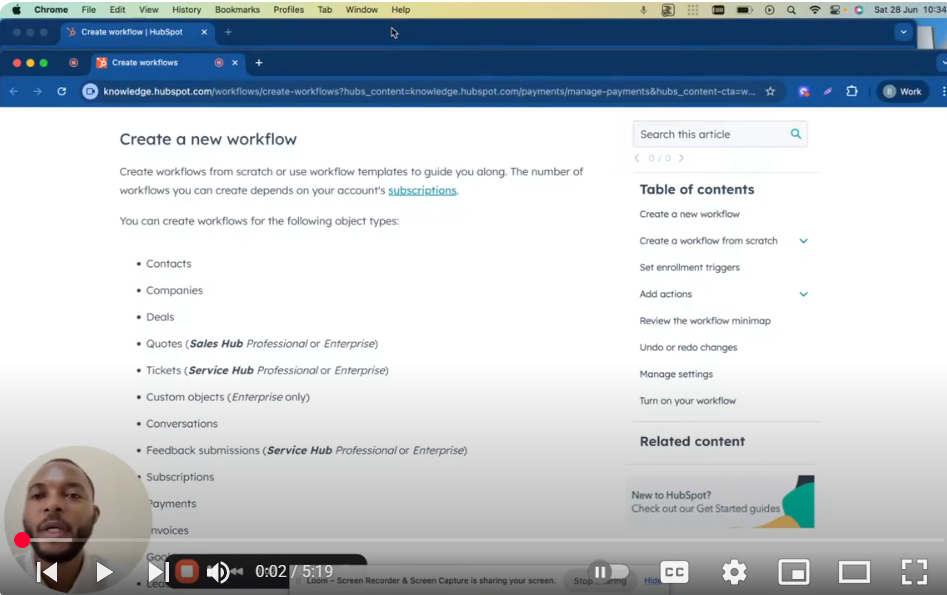The height and width of the screenshot is (595, 947).
Task: Open the Work profile button
Action: click(902, 91)
